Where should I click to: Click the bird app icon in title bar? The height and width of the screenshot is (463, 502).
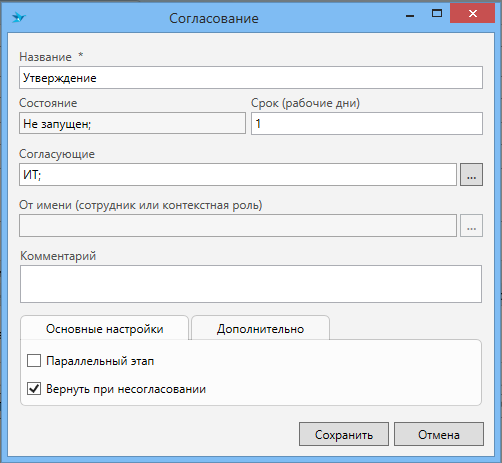coord(19,17)
